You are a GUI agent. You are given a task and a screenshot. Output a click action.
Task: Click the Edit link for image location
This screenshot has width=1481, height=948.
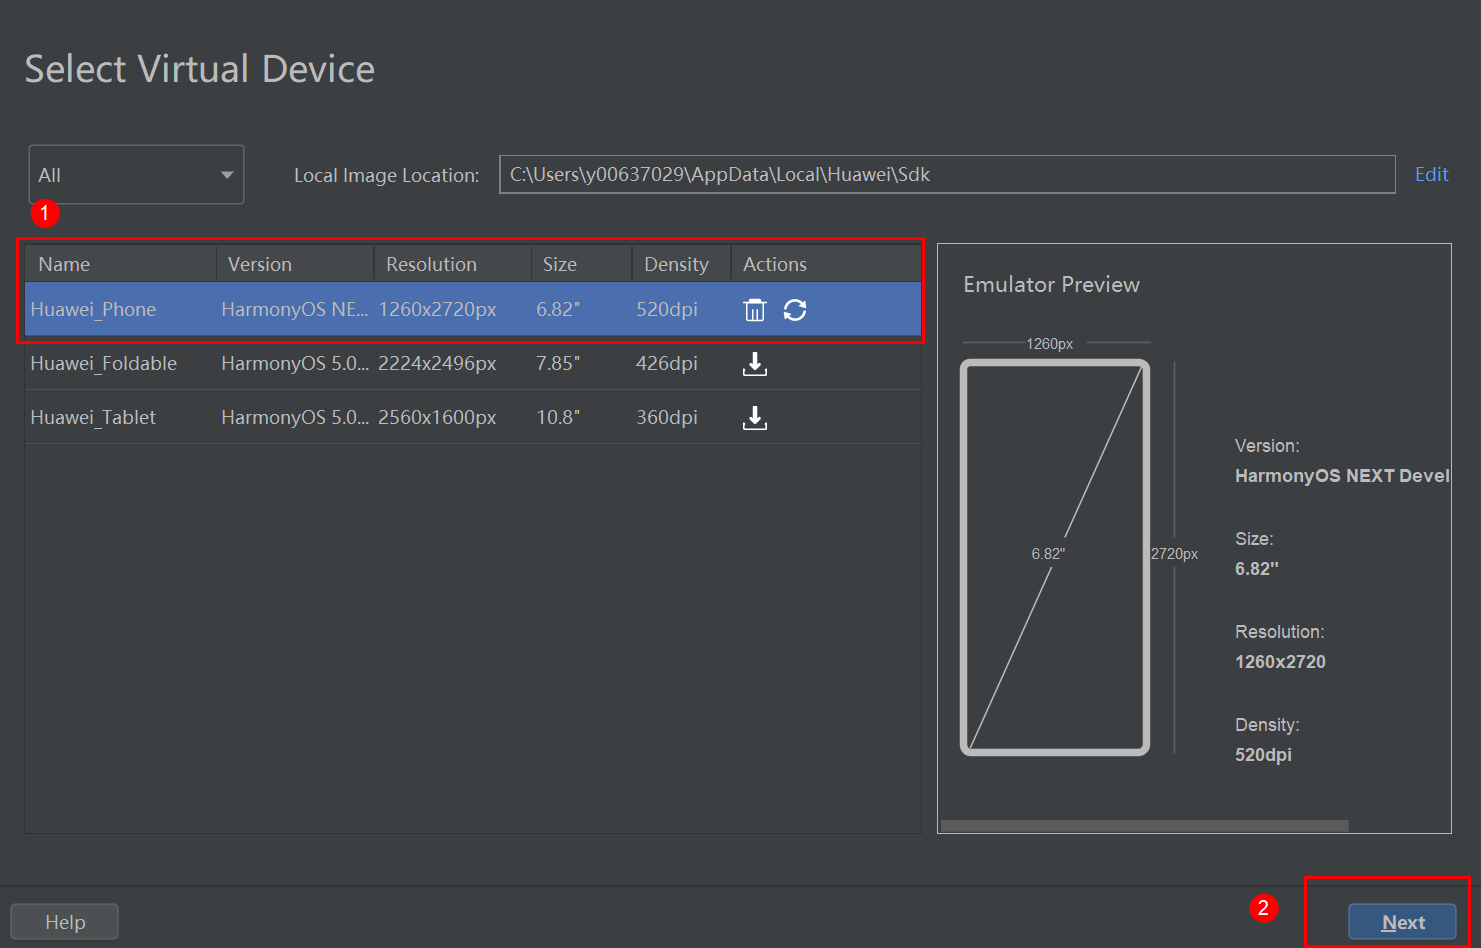pyautogui.click(x=1431, y=174)
